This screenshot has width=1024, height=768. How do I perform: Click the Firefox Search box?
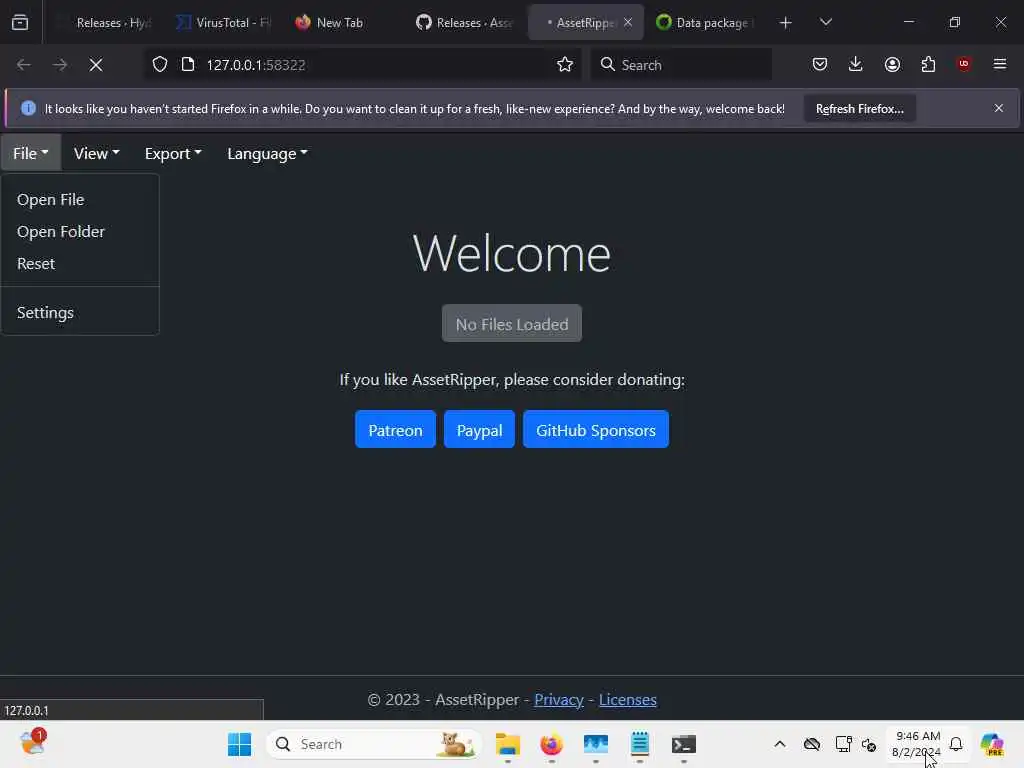[x=680, y=65]
